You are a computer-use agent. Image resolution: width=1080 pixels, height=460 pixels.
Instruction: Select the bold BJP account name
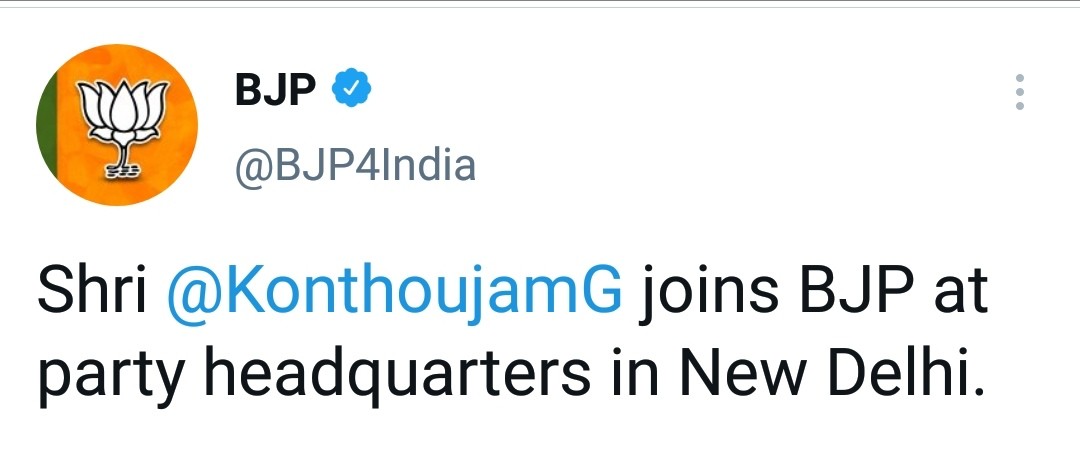(x=276, y=92)
